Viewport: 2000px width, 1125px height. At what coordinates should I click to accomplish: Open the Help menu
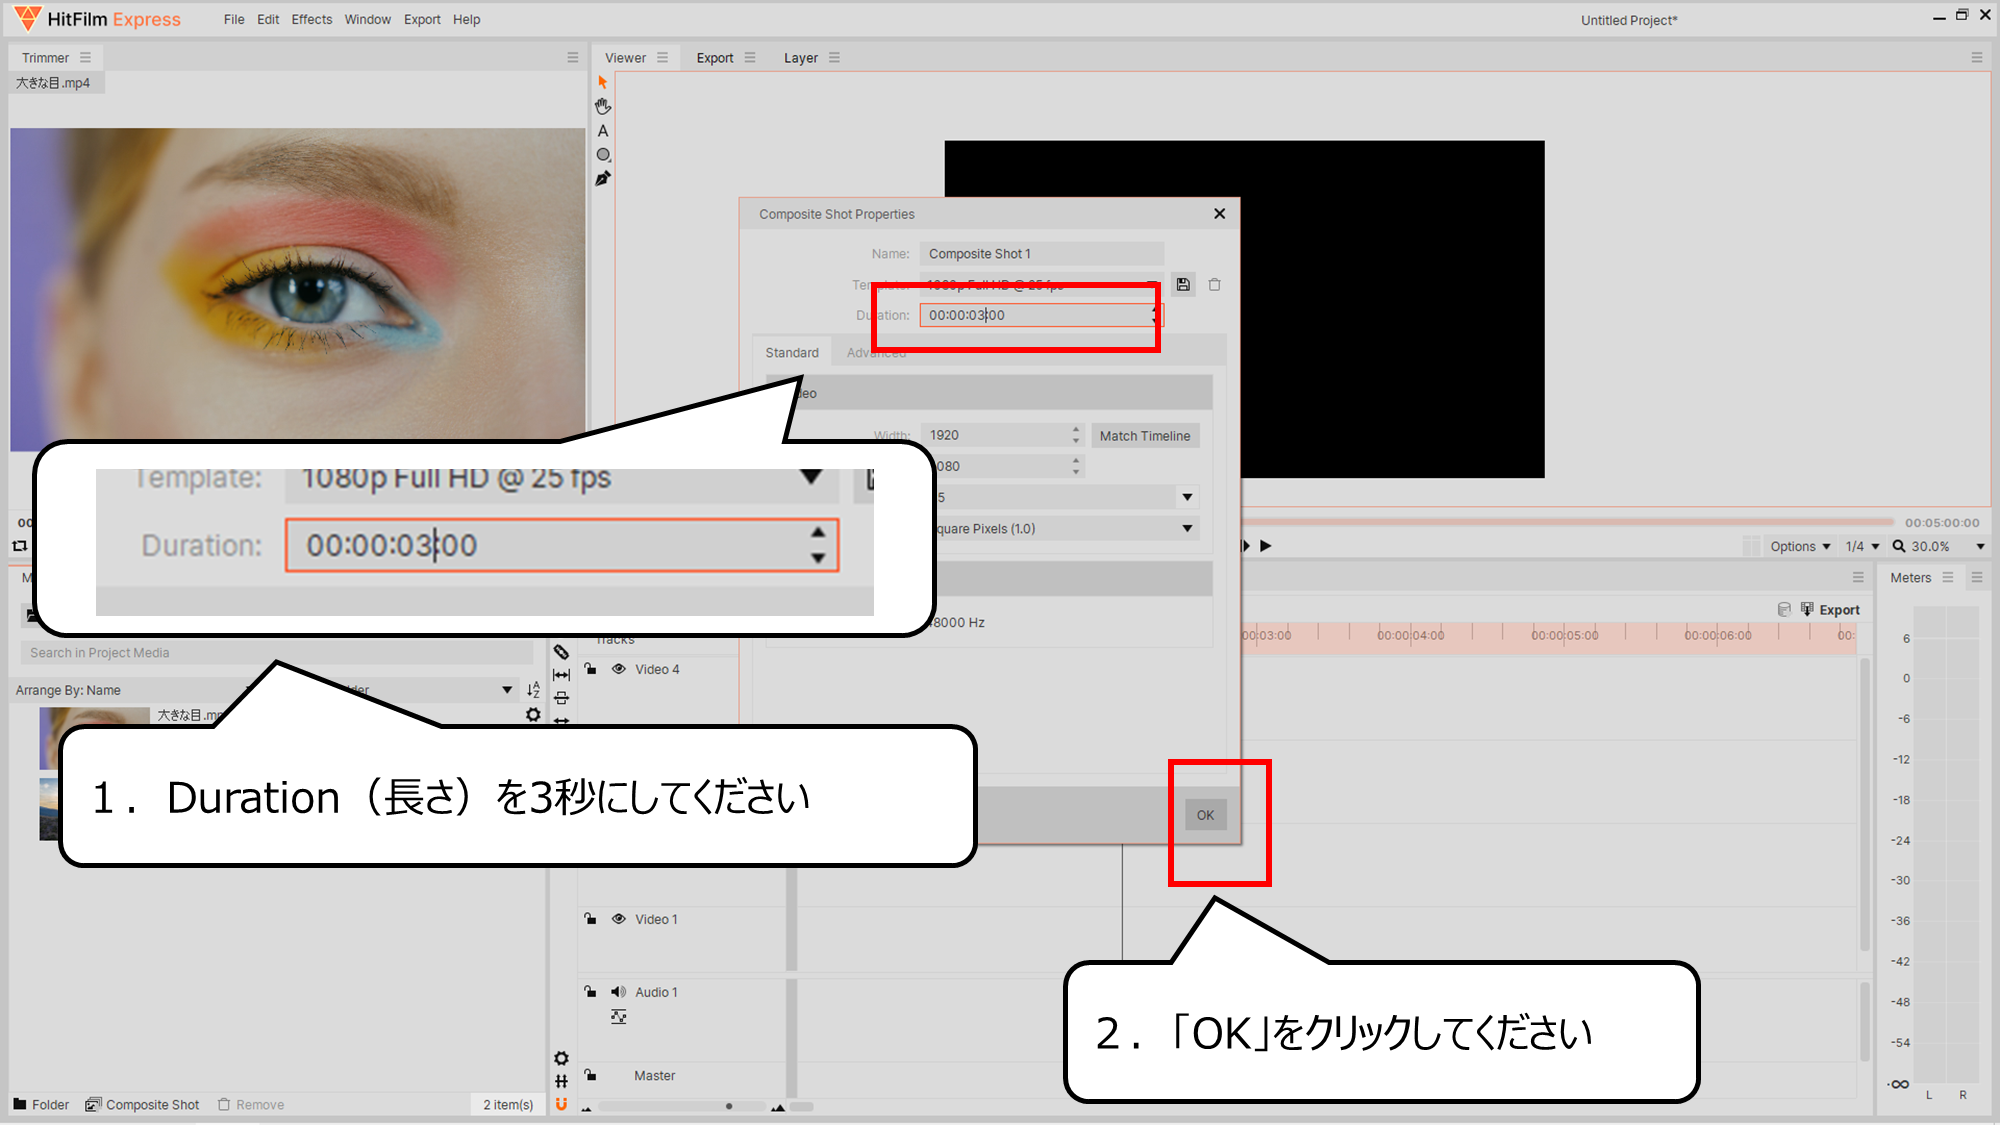point(466,19)
